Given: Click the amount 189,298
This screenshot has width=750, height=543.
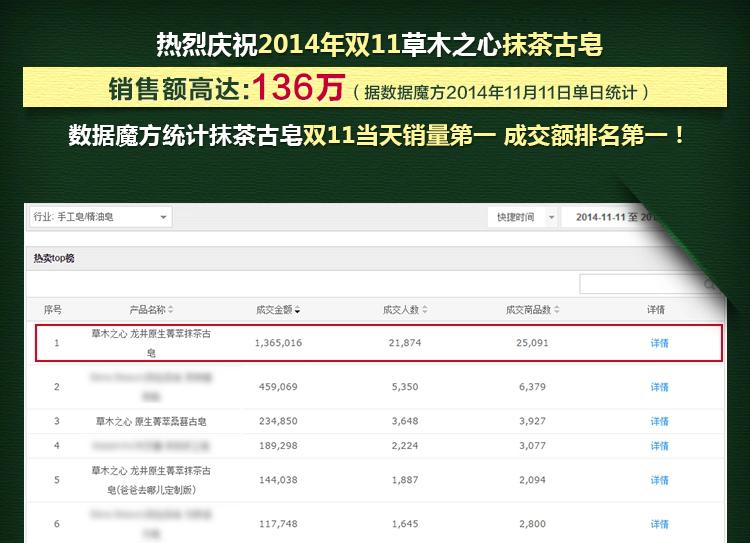Looking at the screenshot, I should [x=278, y=446].
